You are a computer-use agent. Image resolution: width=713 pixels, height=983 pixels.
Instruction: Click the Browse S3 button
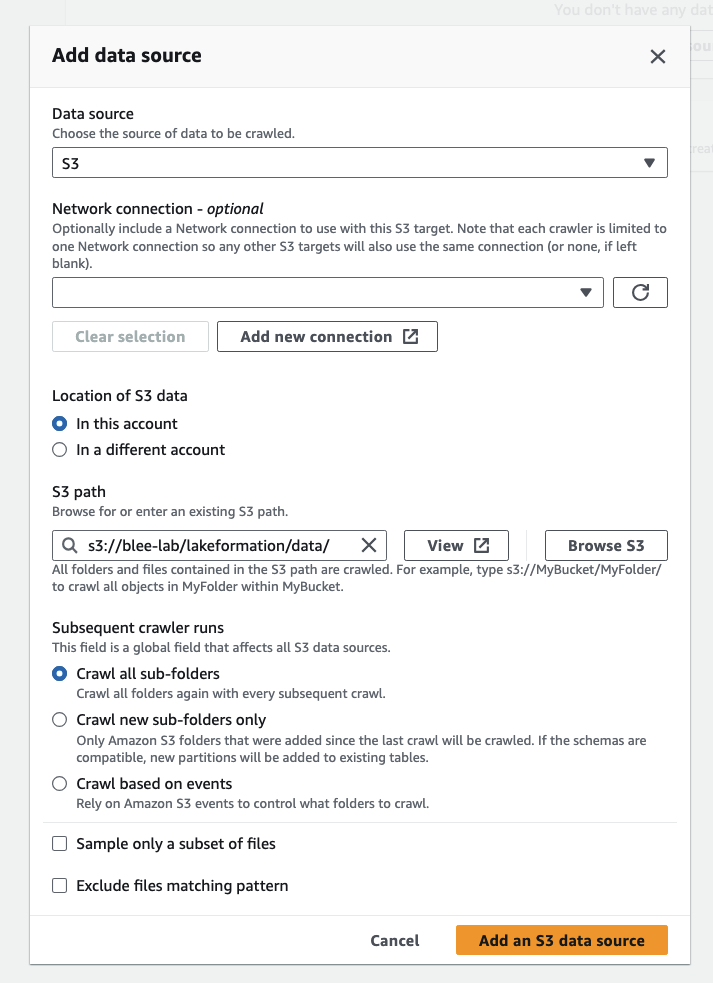tap(606, 545)
